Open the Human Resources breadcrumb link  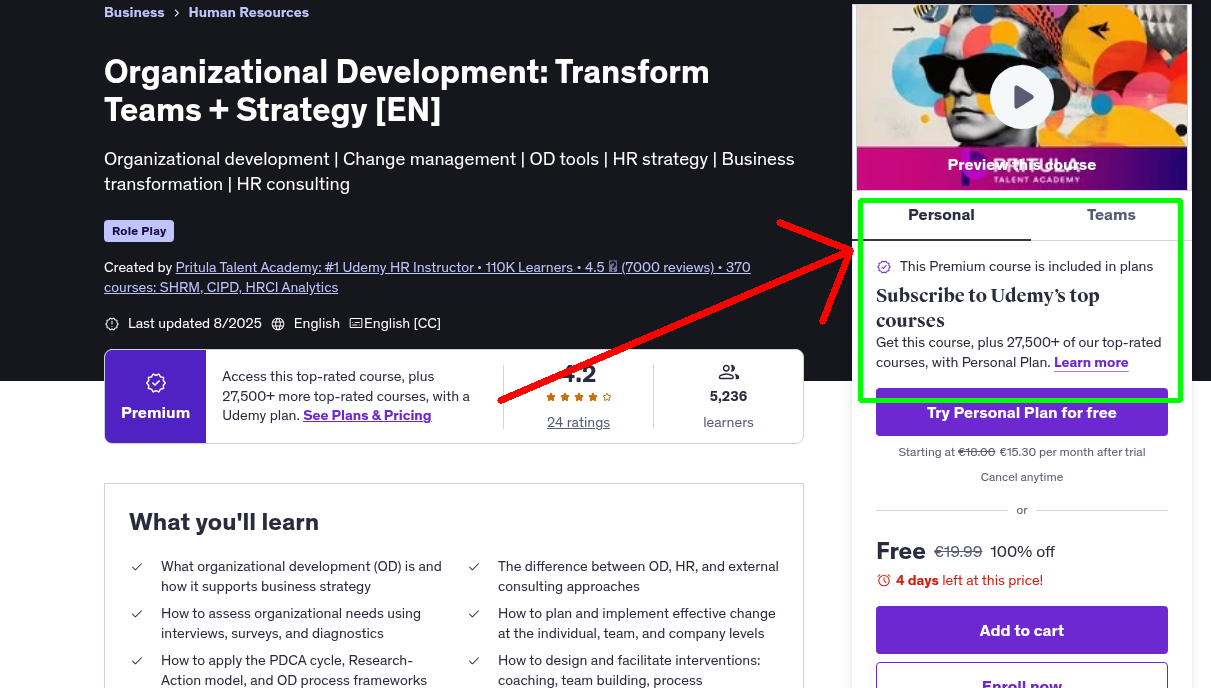[249, 12]
